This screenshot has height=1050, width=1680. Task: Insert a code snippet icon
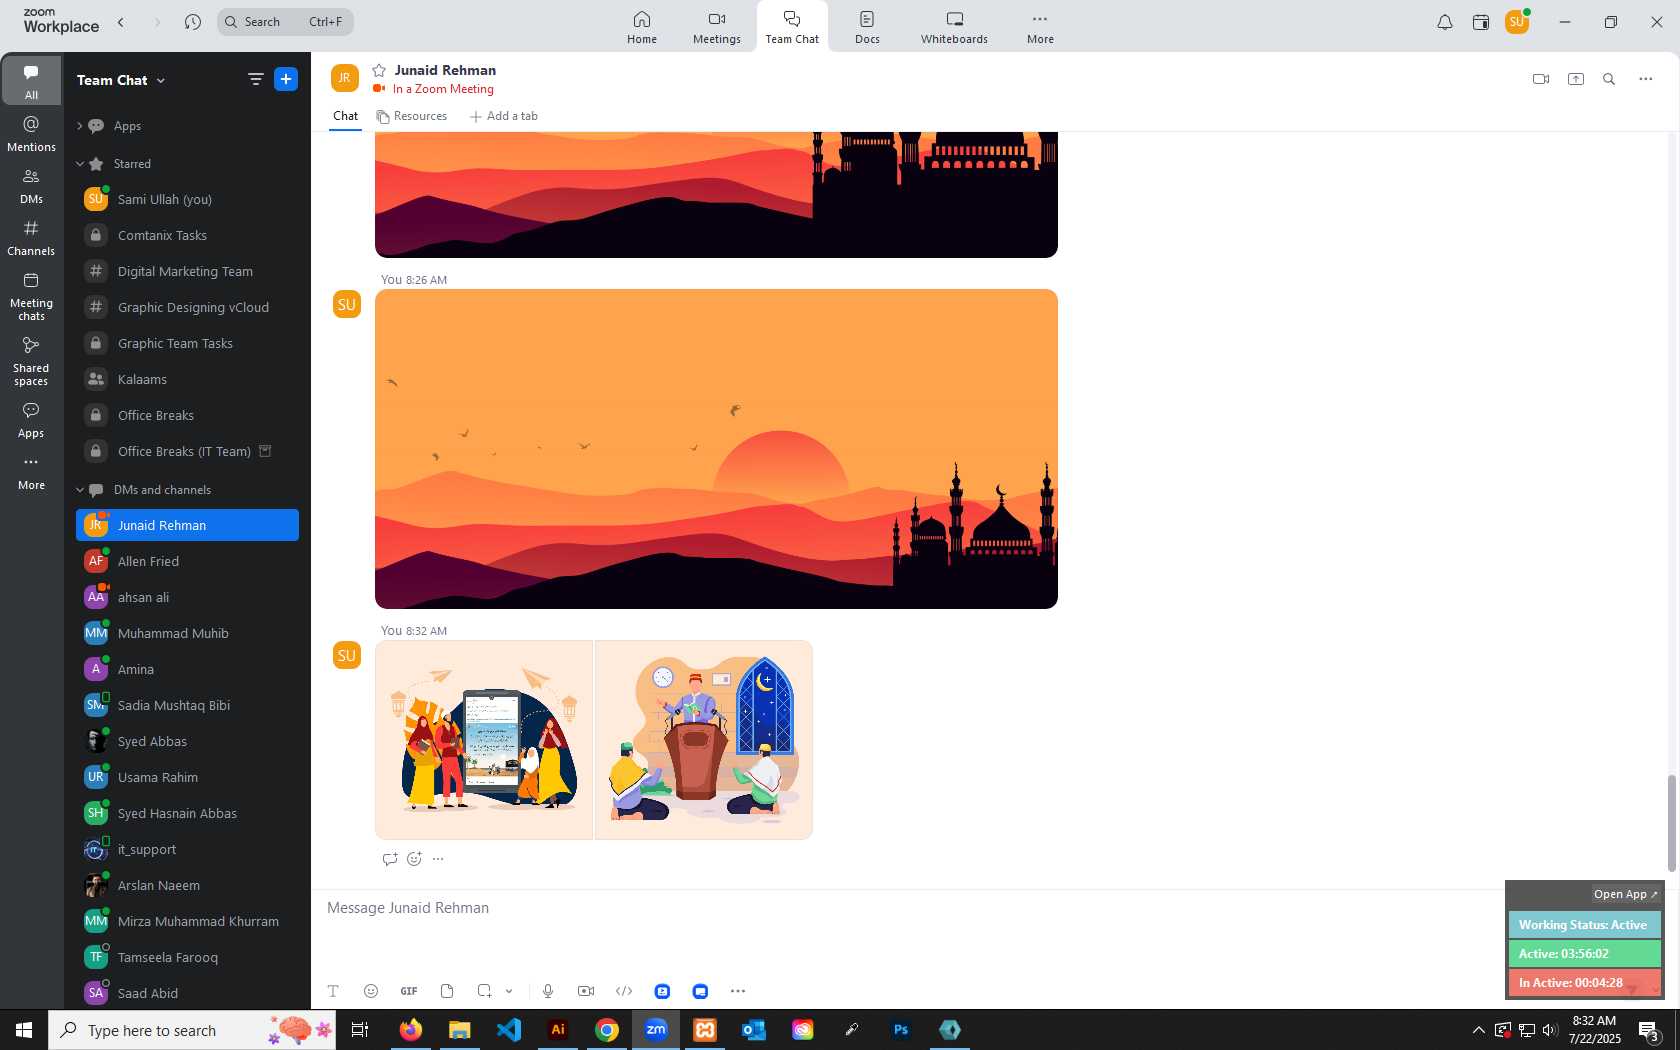pyautogui.click(x=624, y=991)
